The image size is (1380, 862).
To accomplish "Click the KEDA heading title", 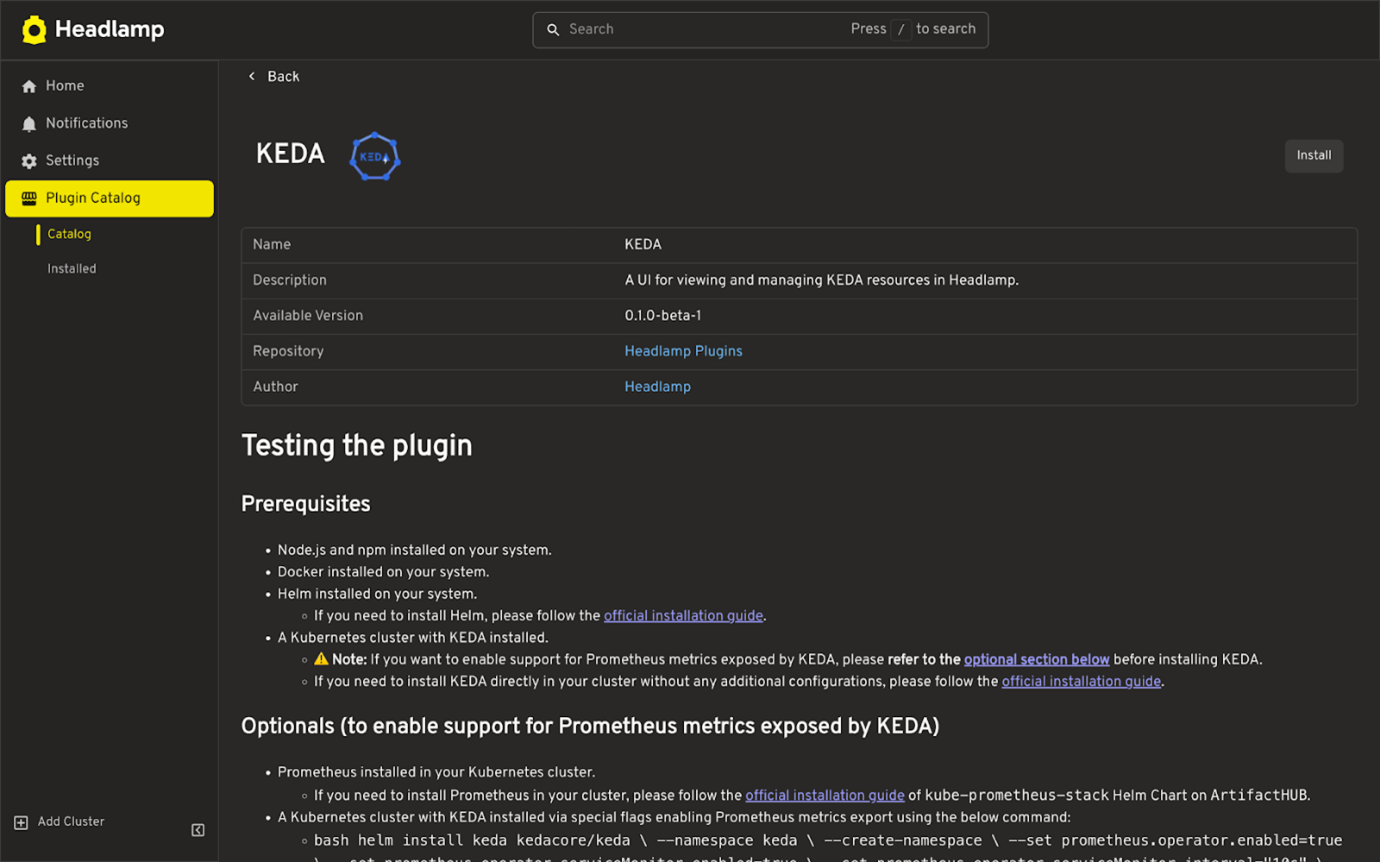I will [290, 154].
